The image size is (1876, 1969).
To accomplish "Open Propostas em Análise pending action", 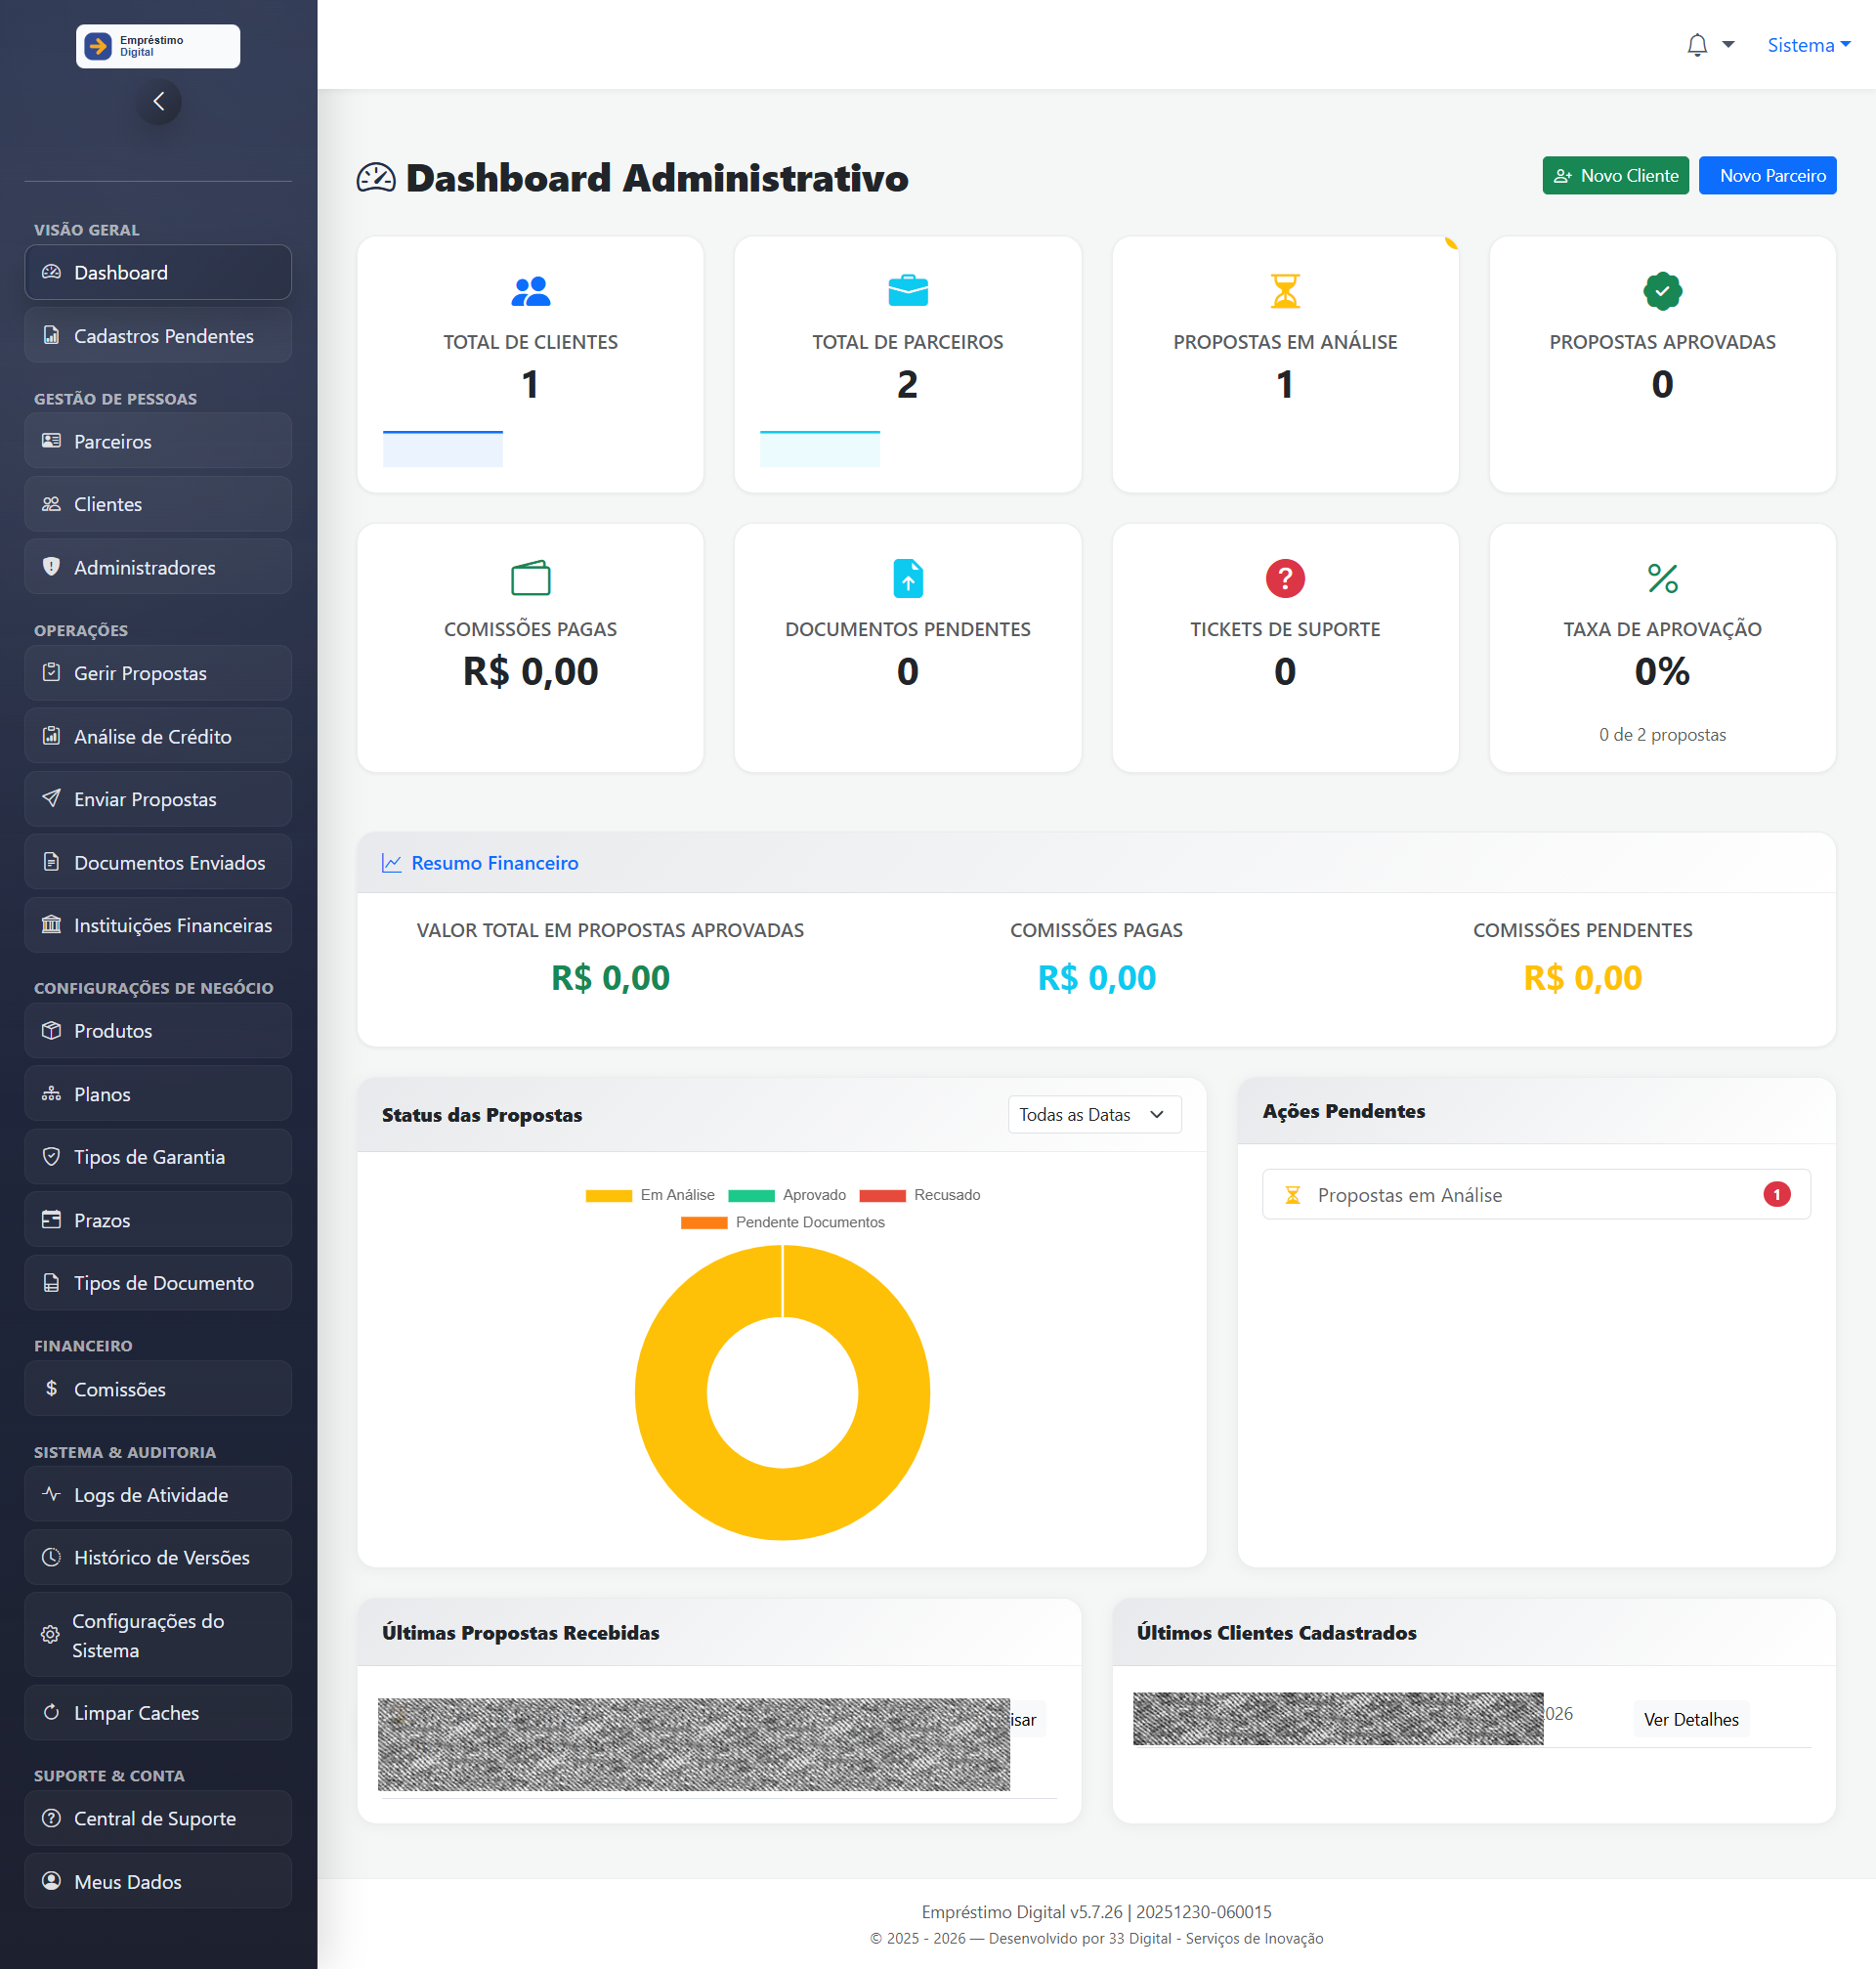I will (1536, 1194).
